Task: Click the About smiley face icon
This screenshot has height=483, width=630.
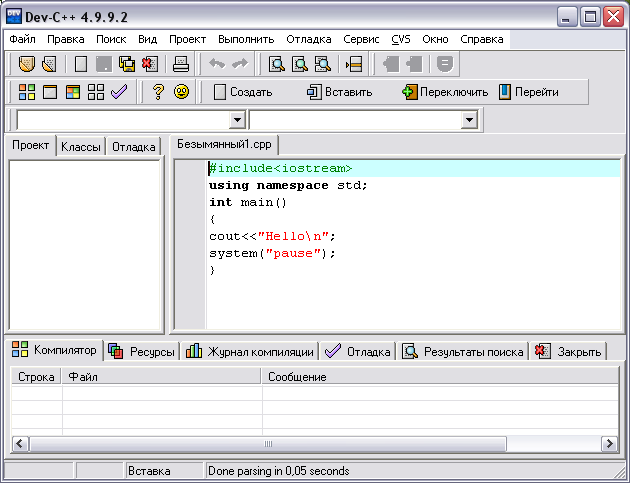Action: 181,92
